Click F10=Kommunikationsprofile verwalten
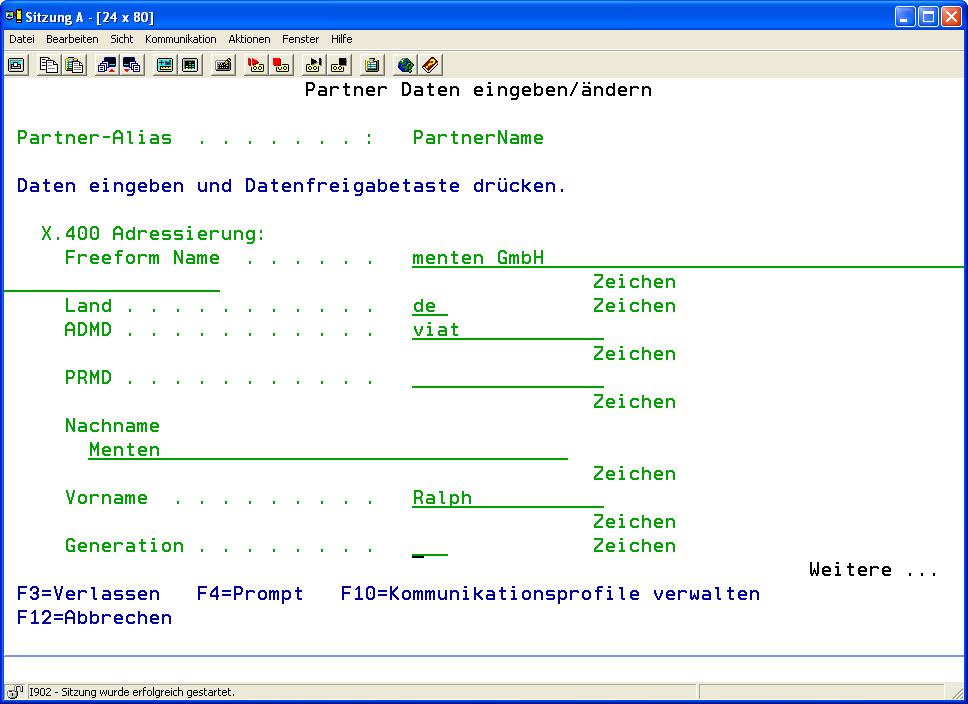The height and width of the screenshot is (704, 968). pyautogui.click(x=550, y=594)
